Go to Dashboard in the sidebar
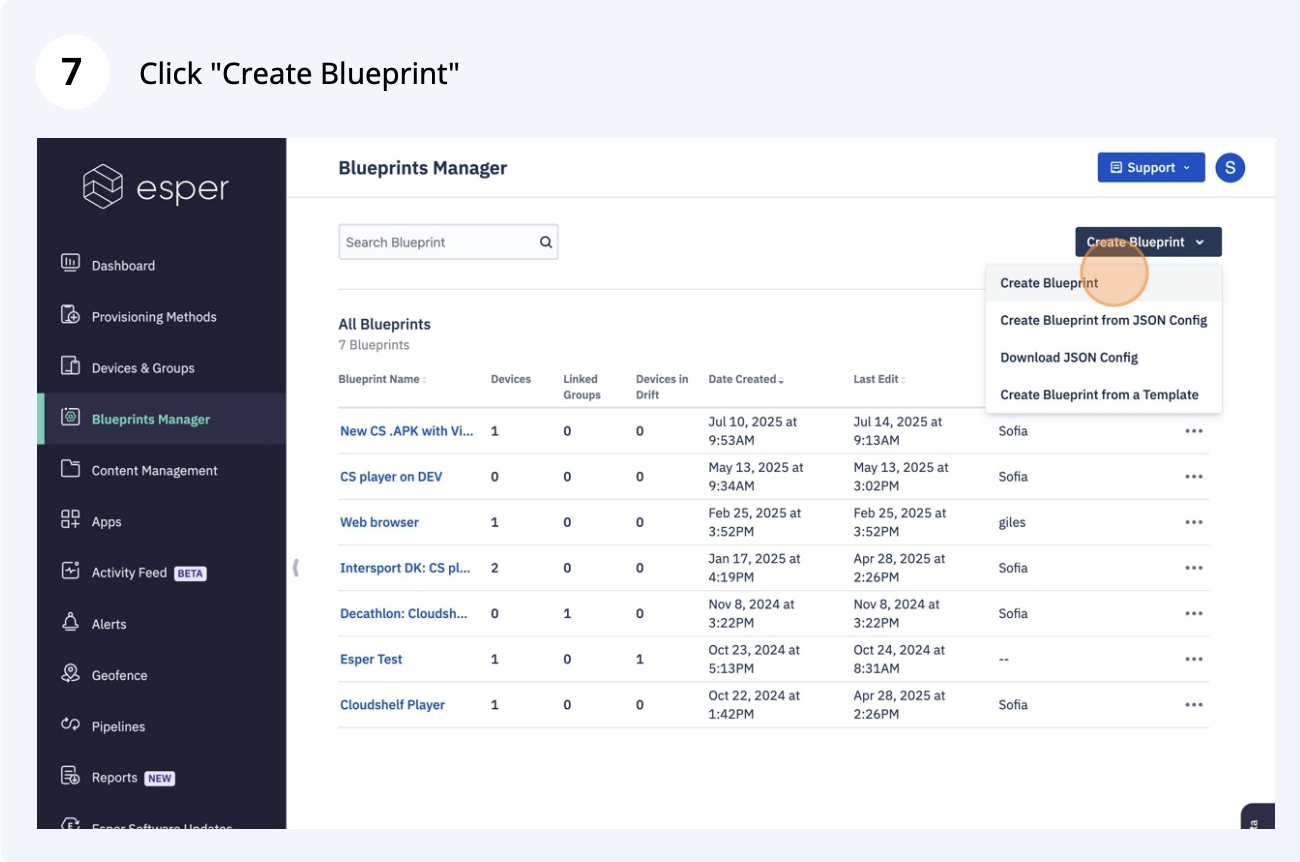 click(123, 266)
